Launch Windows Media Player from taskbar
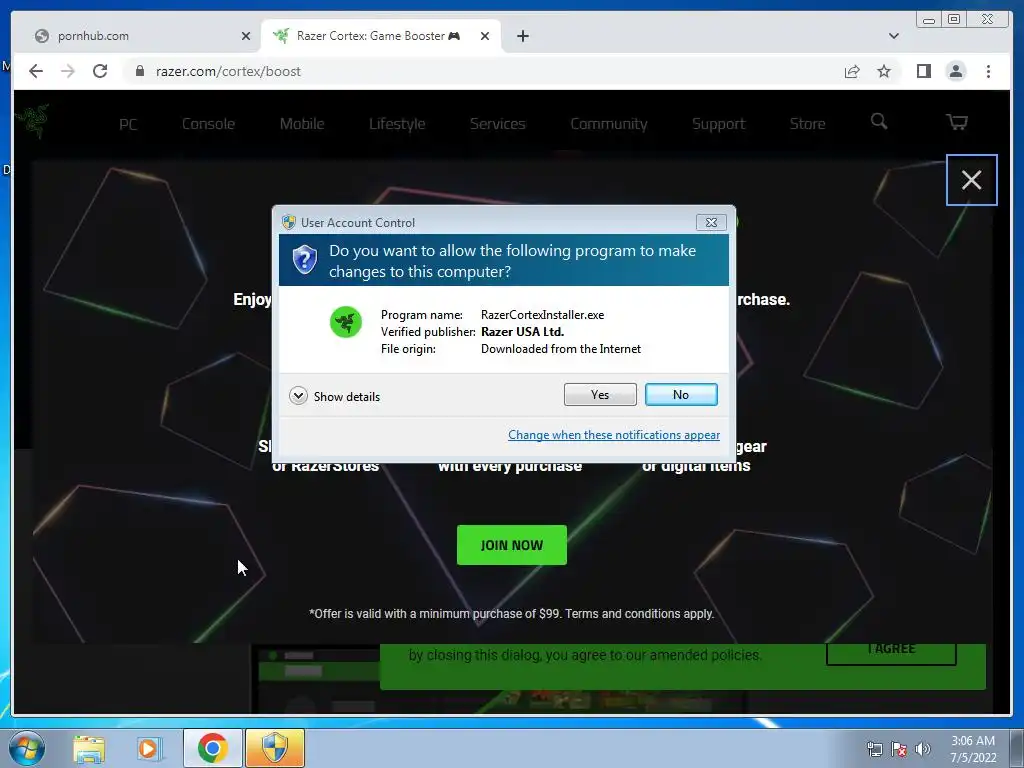Viewport: 1024px width, 768px height. tap(148, 748)
